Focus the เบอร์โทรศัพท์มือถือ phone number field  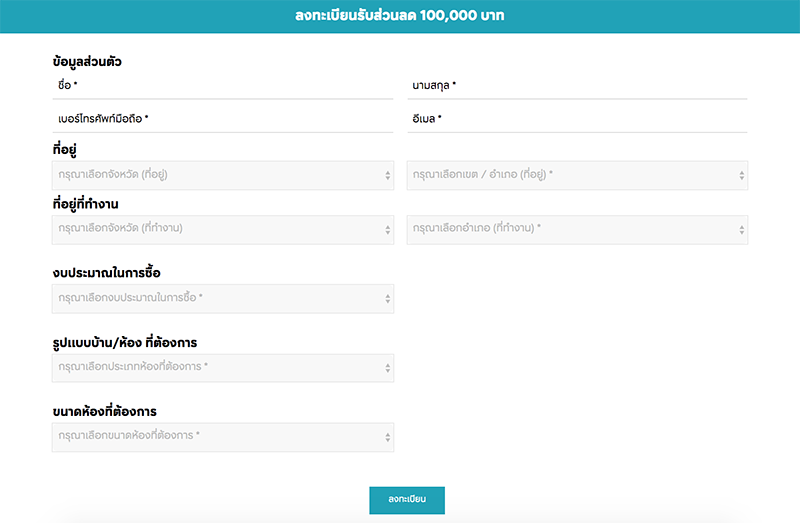(222, 119)
